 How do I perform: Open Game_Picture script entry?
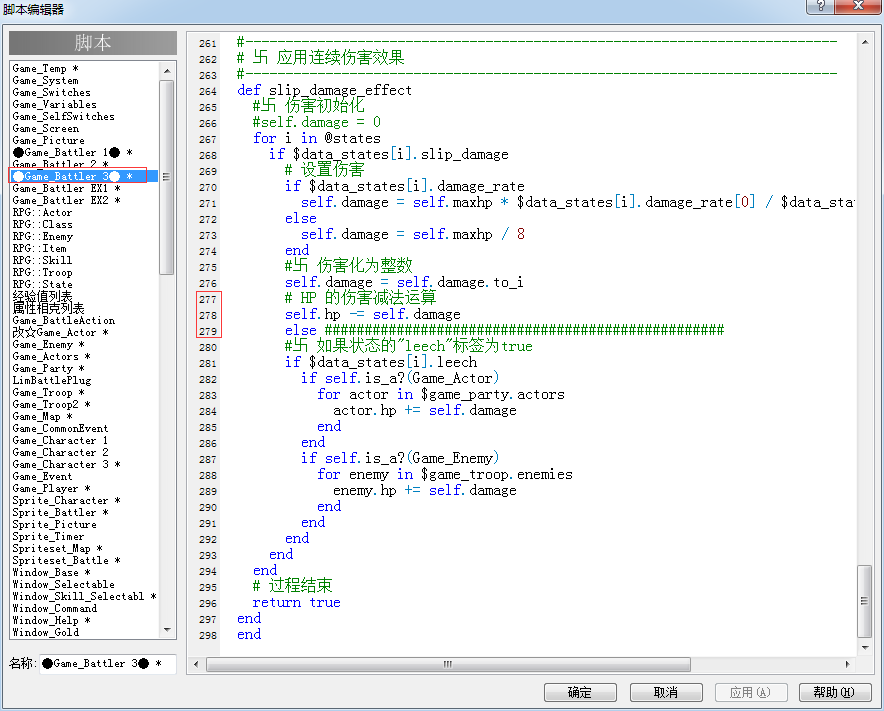tap(48, 140)
